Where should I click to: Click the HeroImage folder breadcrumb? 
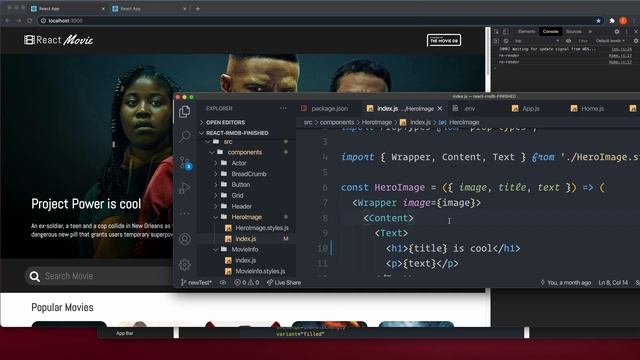click(x=377, y=122)
